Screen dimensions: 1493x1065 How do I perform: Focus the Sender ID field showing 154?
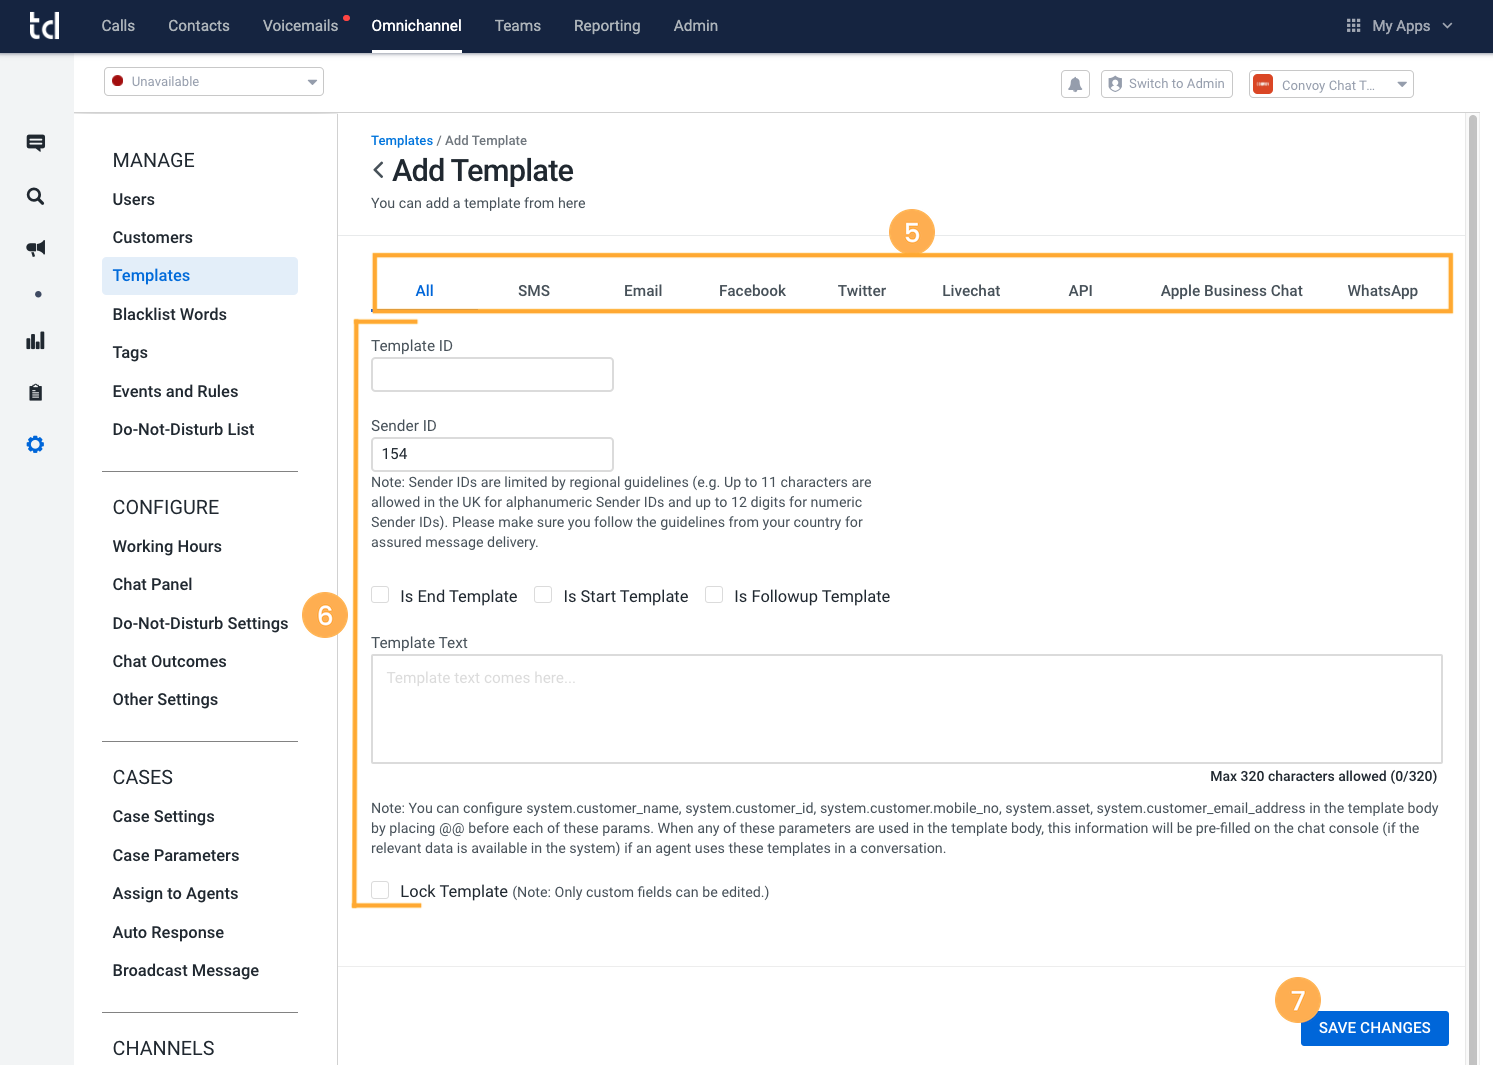(492, 454)
